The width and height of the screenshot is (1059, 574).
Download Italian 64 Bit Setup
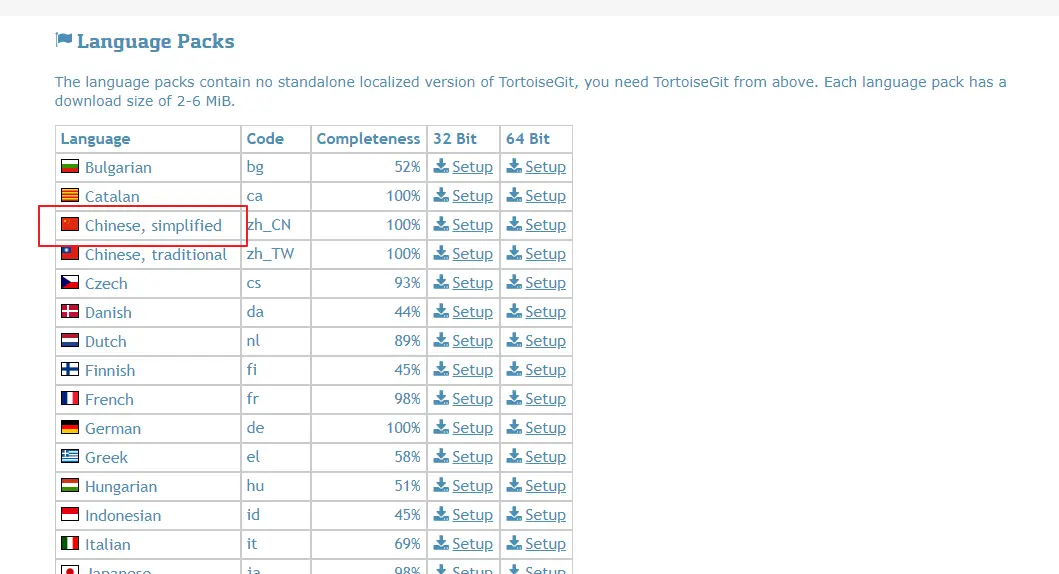pyautogui.click(x=536, y=544)
